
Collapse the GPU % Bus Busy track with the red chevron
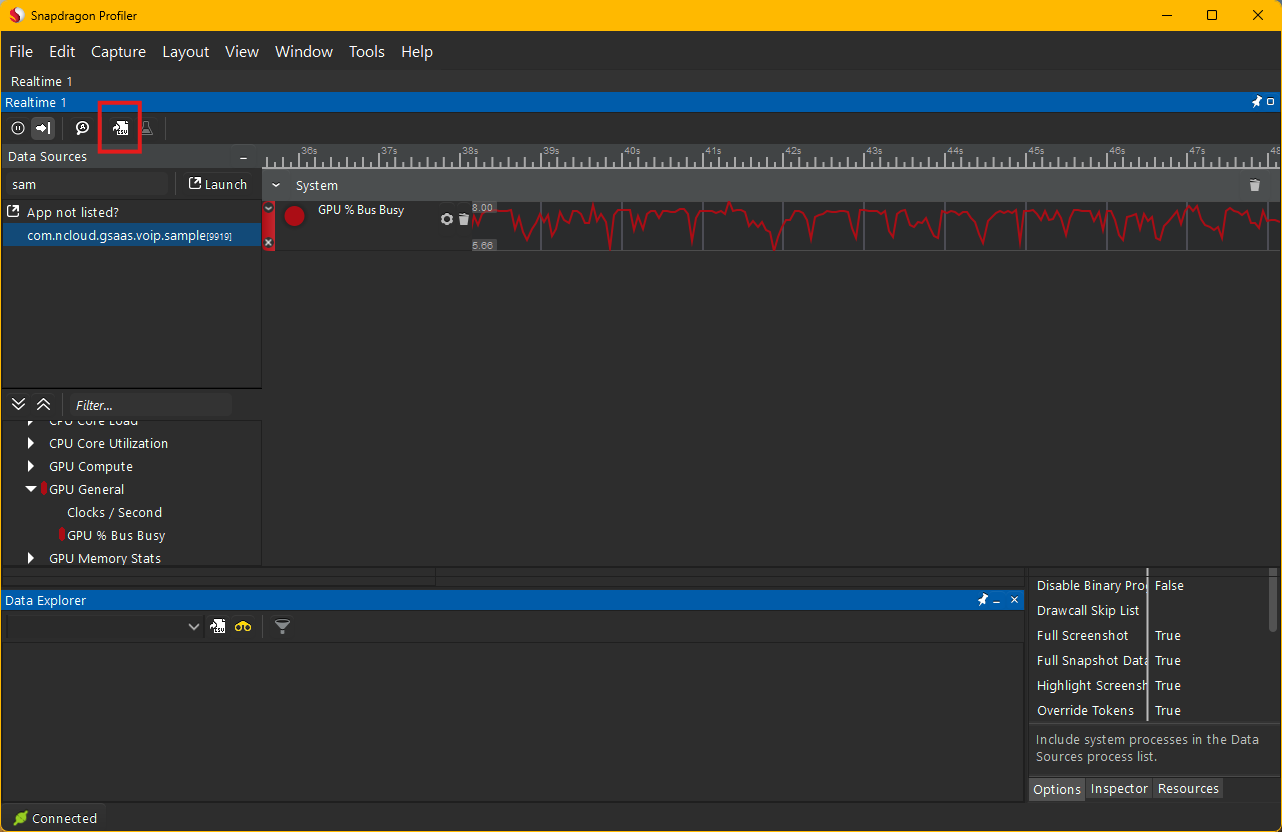[268, 208]
